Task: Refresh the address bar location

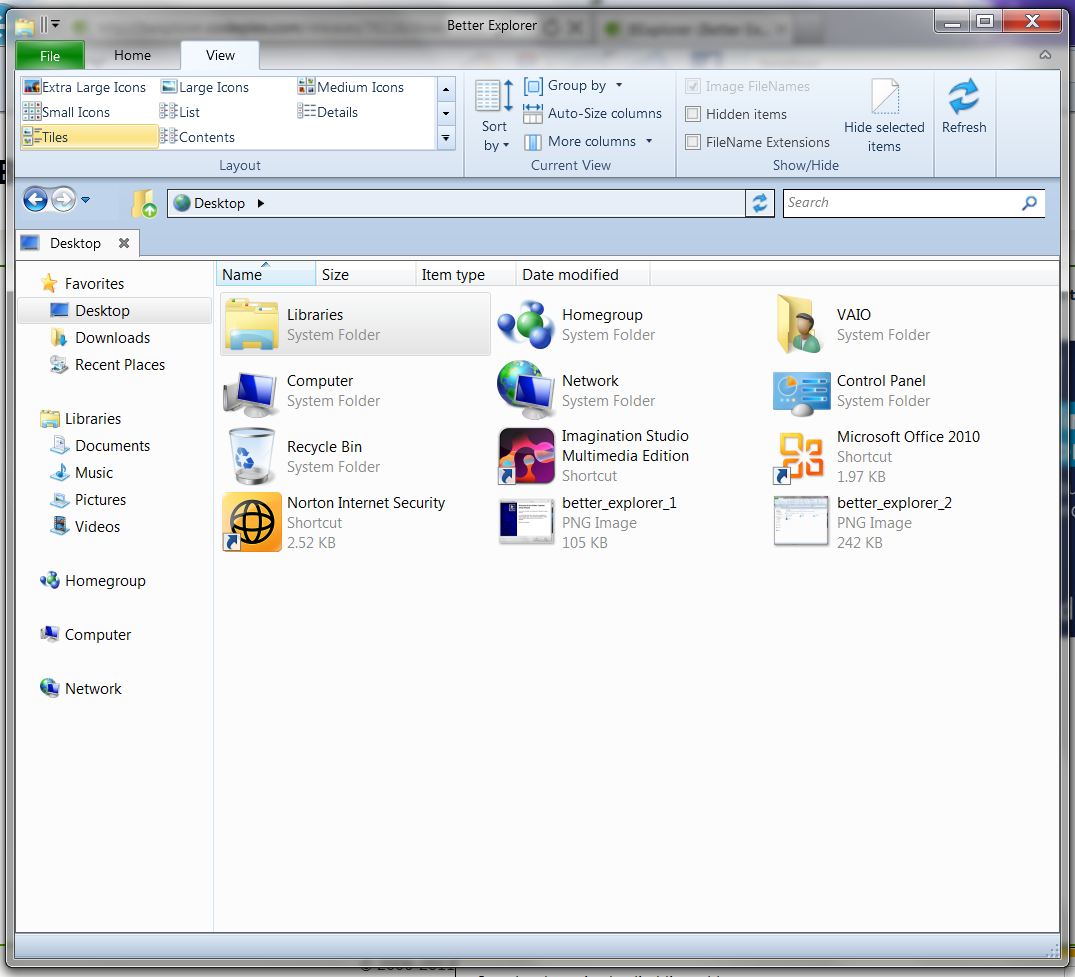Action: (760, 203)
